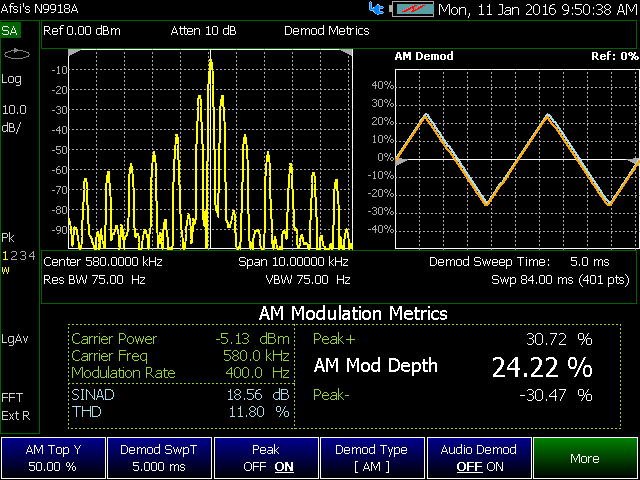This screenshot has width=640, height=480.
Task: Open the AM Top Y softkey
Action: click(53, 458)
